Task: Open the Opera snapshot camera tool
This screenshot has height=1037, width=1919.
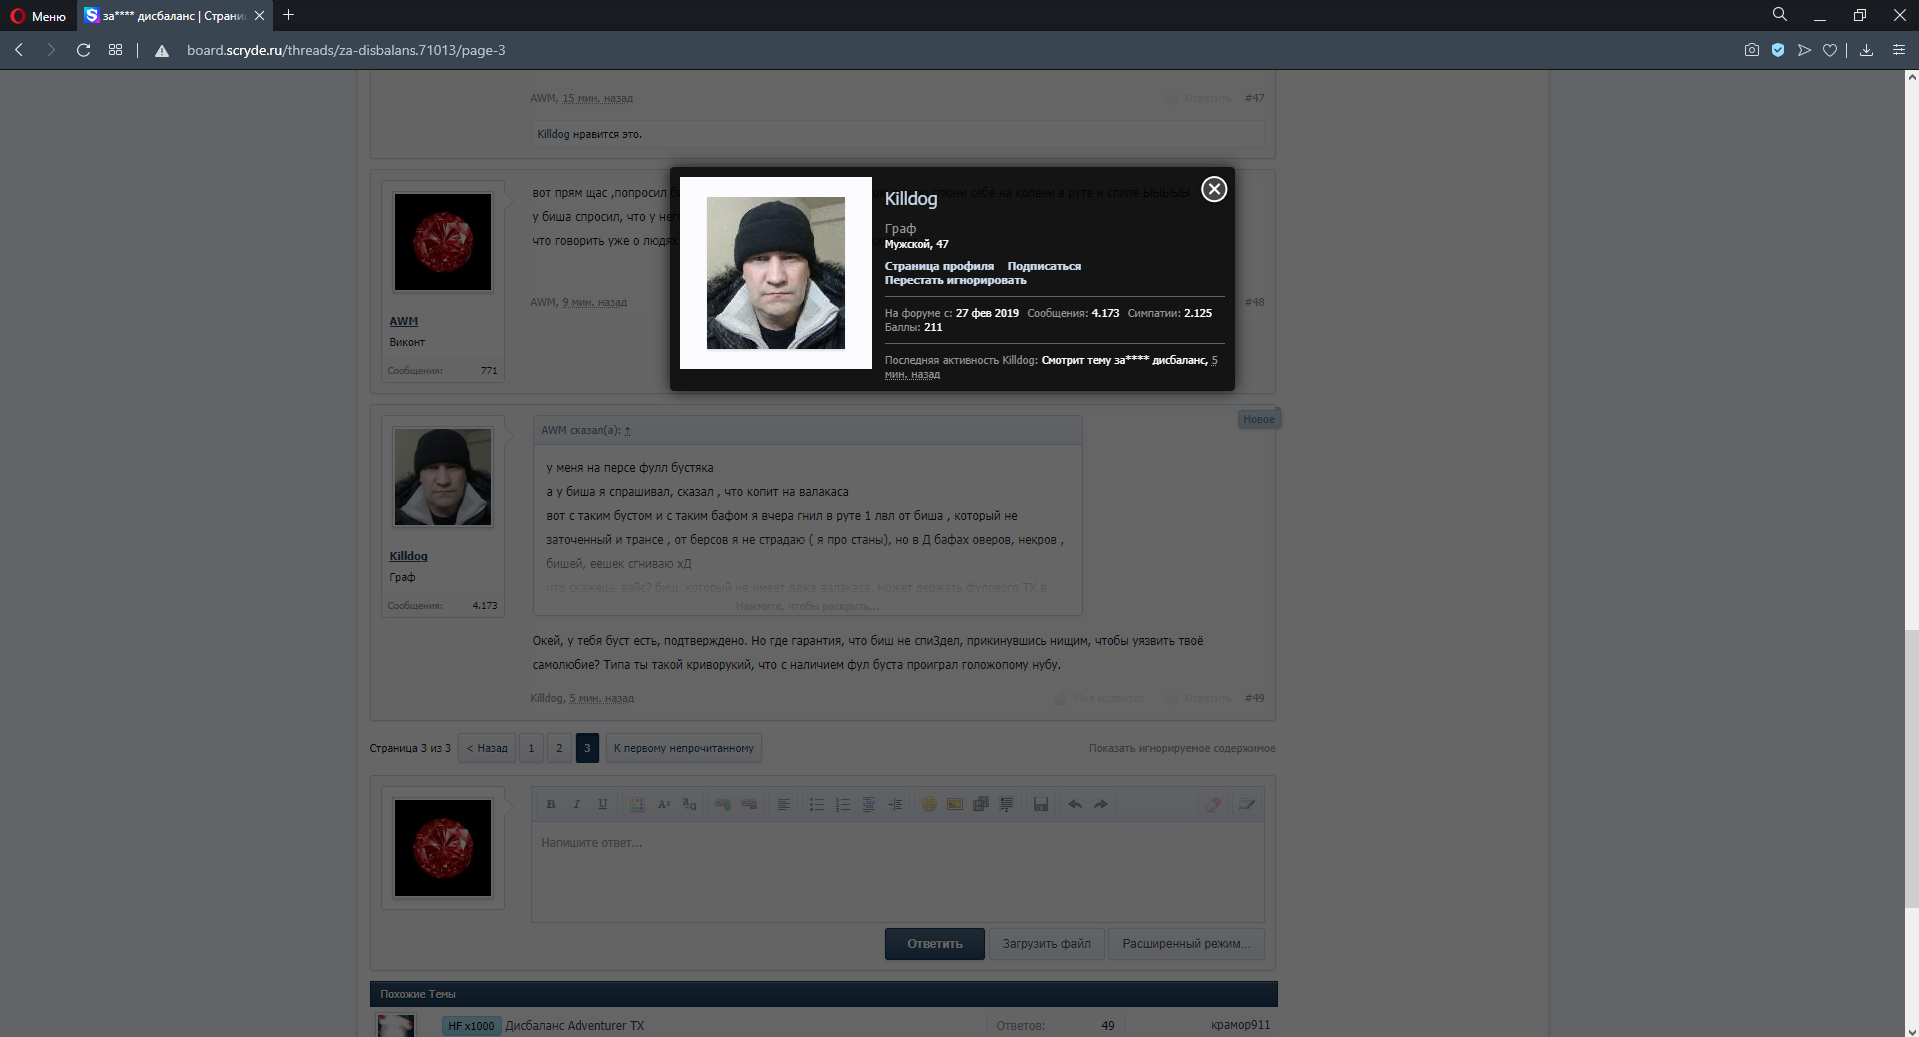Action: [x=1751, y=49]
